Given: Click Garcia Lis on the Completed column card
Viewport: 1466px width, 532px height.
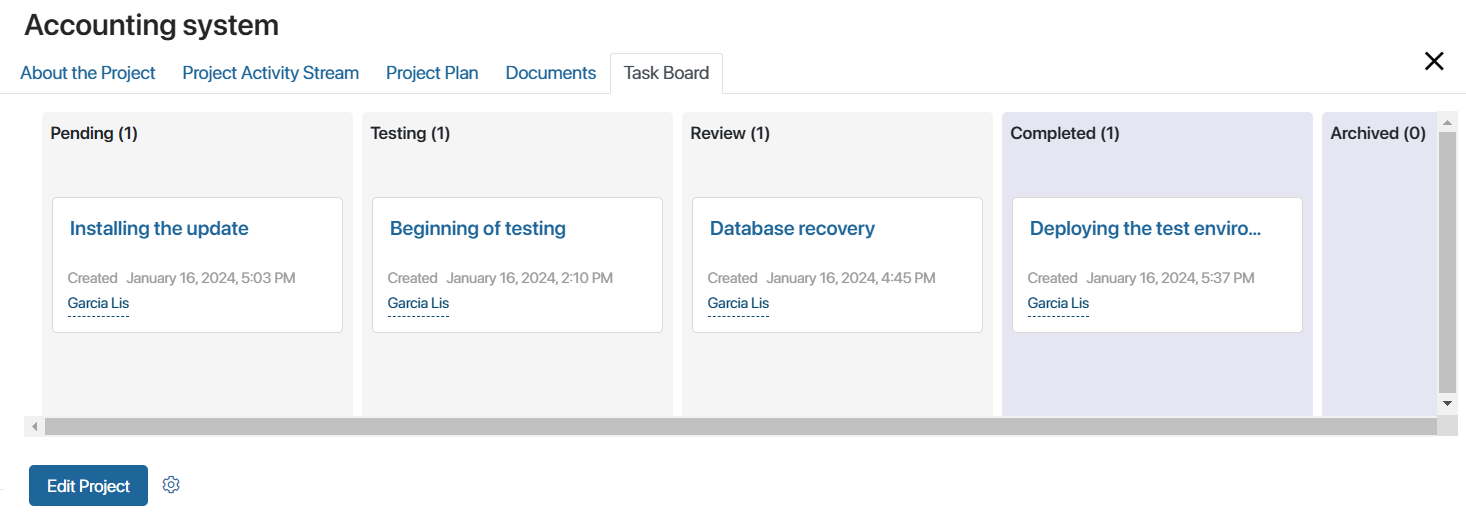Looking at the screenshot, I should pos(1058,303).
